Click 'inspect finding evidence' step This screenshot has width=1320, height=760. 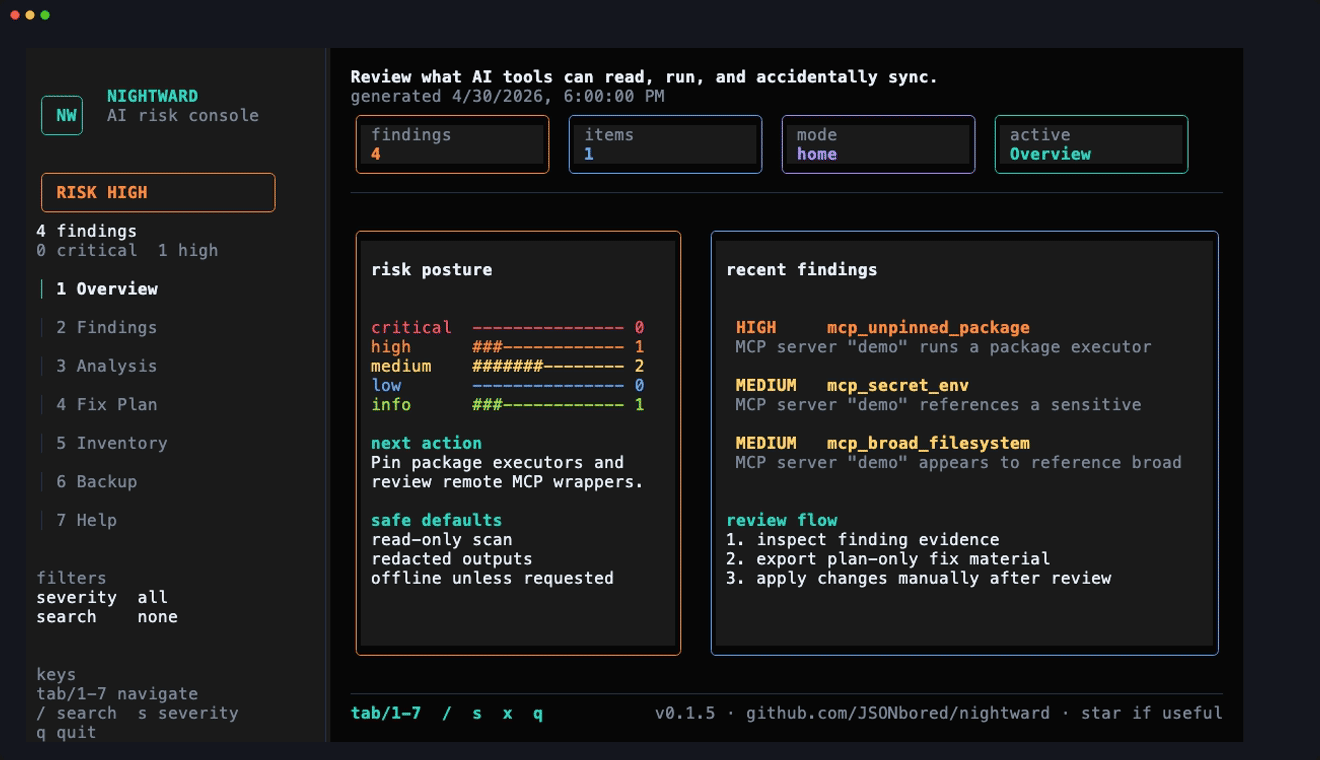[877, 539]
